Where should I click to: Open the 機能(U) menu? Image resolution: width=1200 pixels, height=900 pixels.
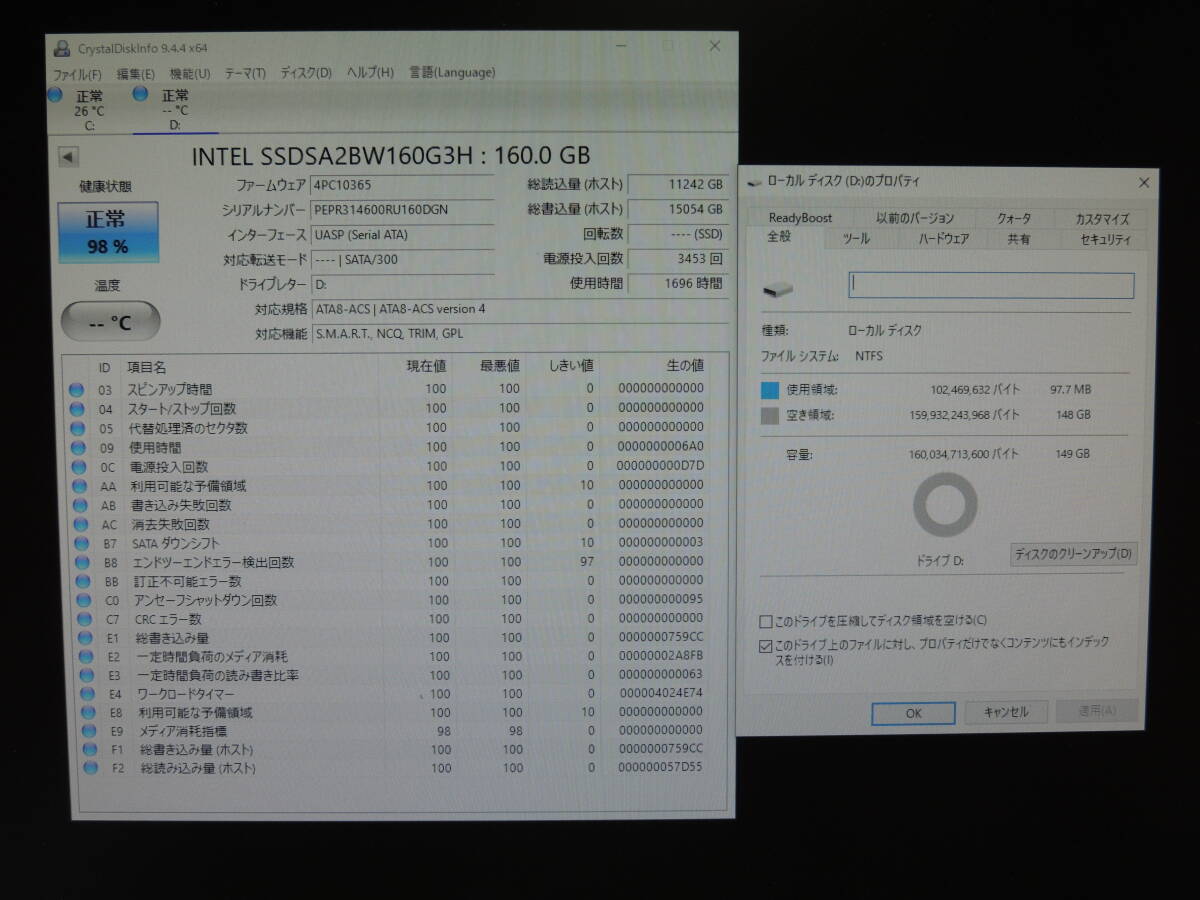pos(190,73)
